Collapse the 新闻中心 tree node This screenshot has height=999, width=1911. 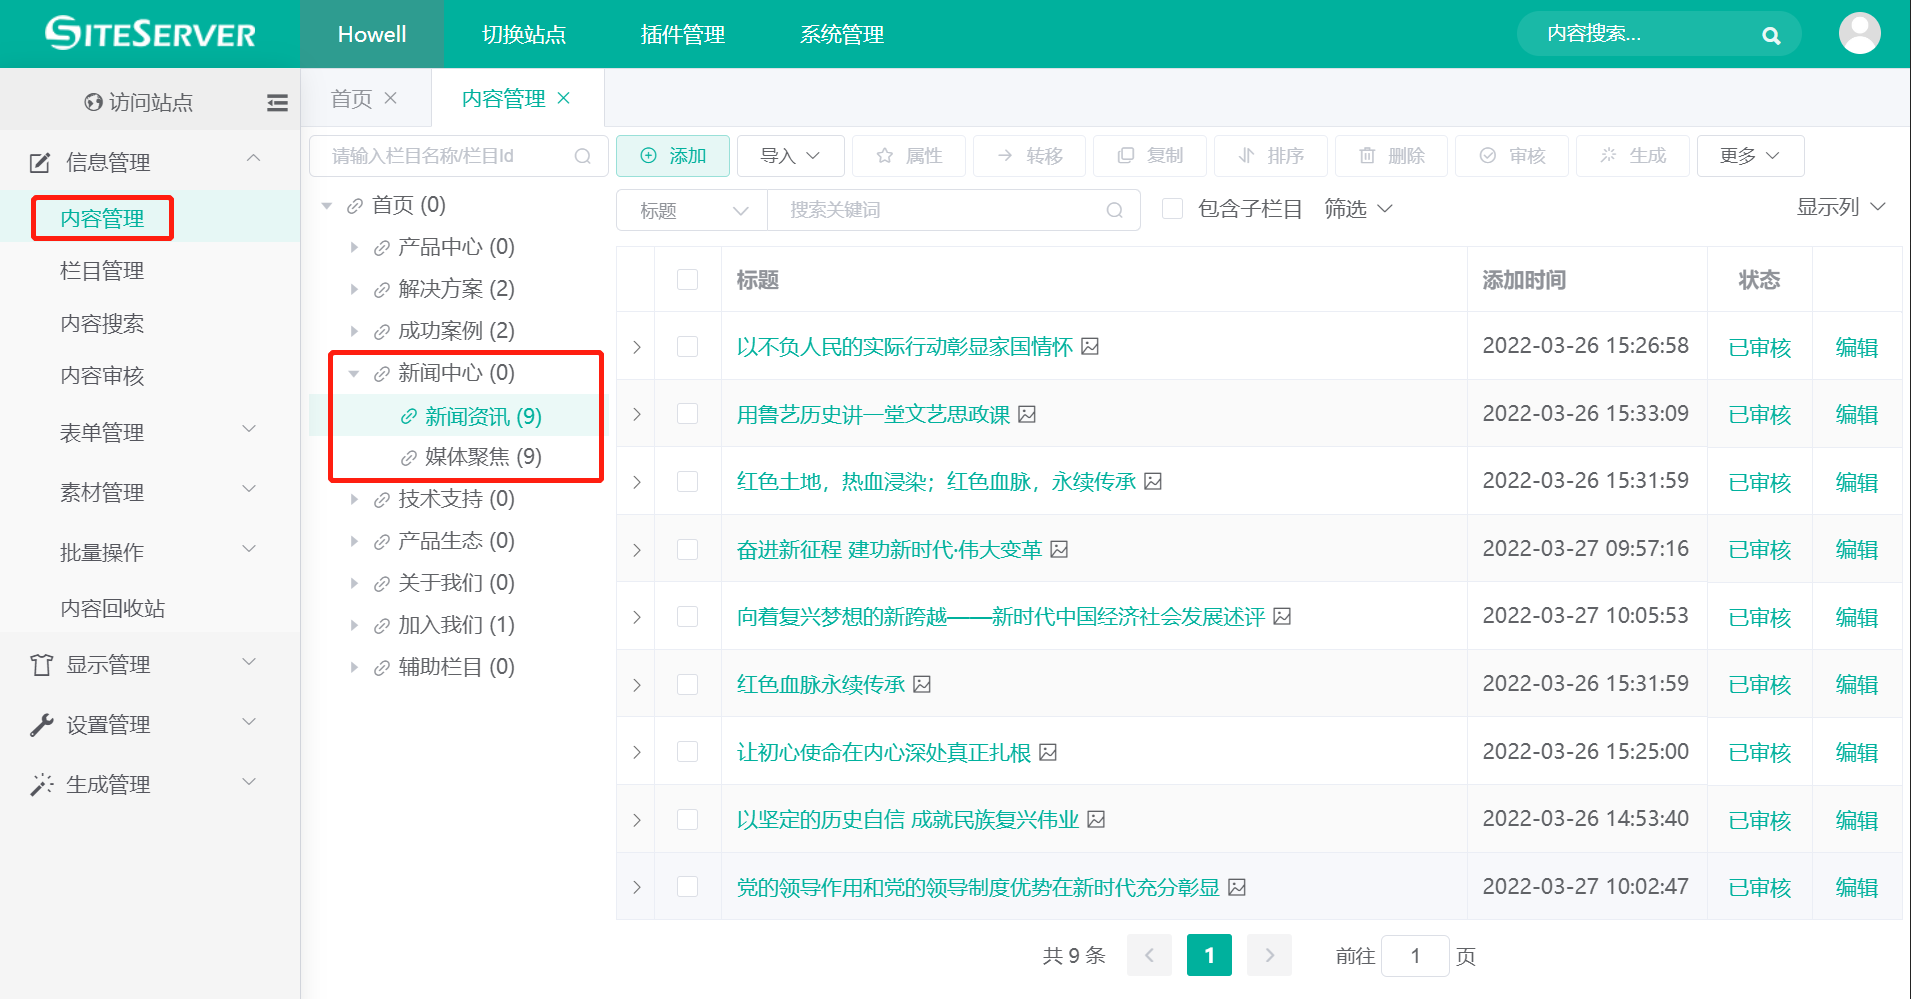tap(354, 373)
